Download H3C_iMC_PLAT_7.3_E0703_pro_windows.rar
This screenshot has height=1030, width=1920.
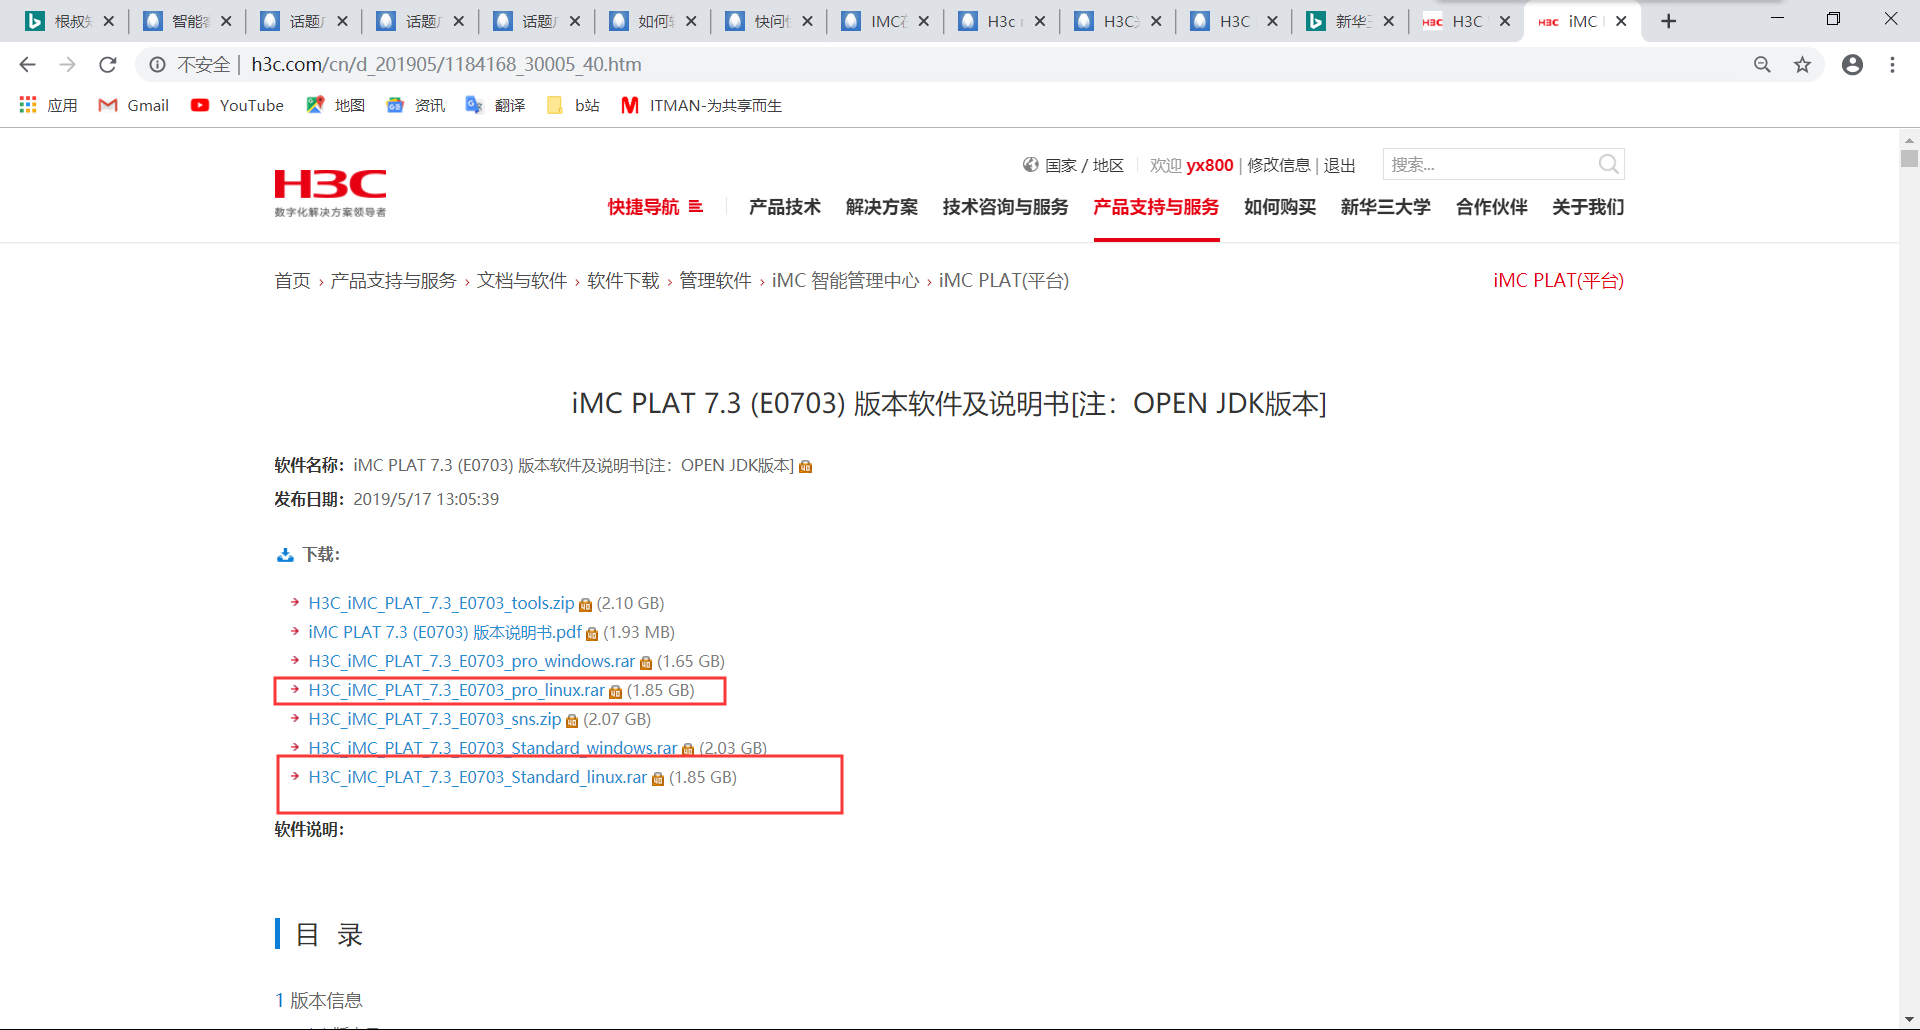(471, 661)
